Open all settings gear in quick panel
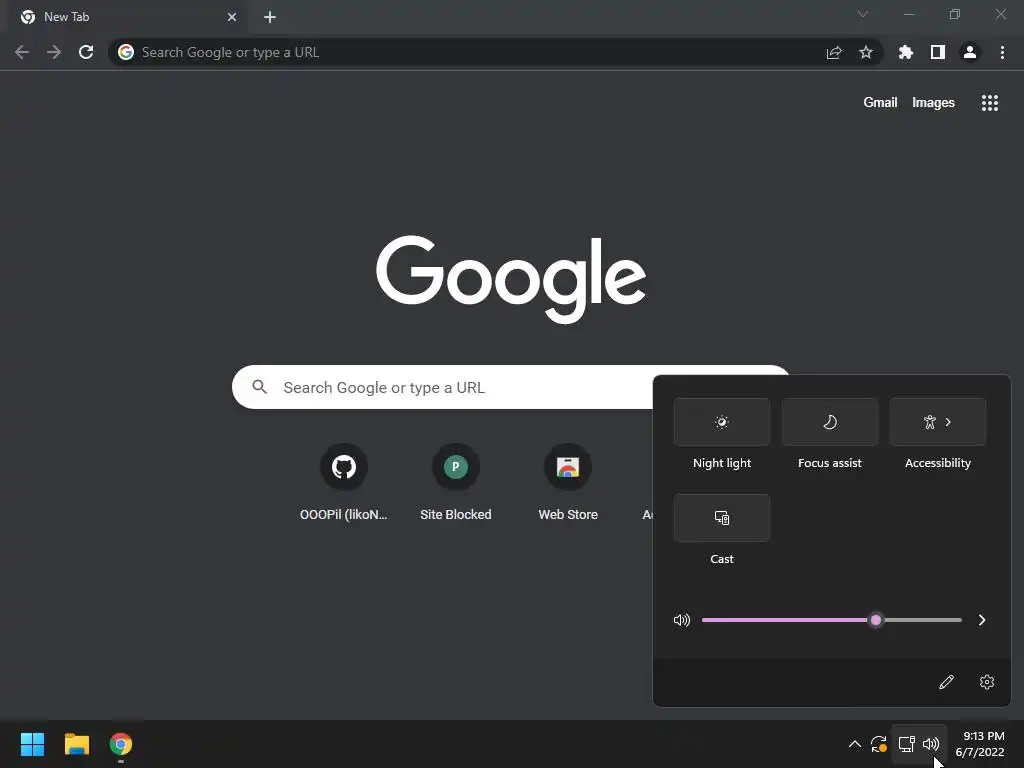Viewport: 1024px width, 768px height. tap(987, 682)
